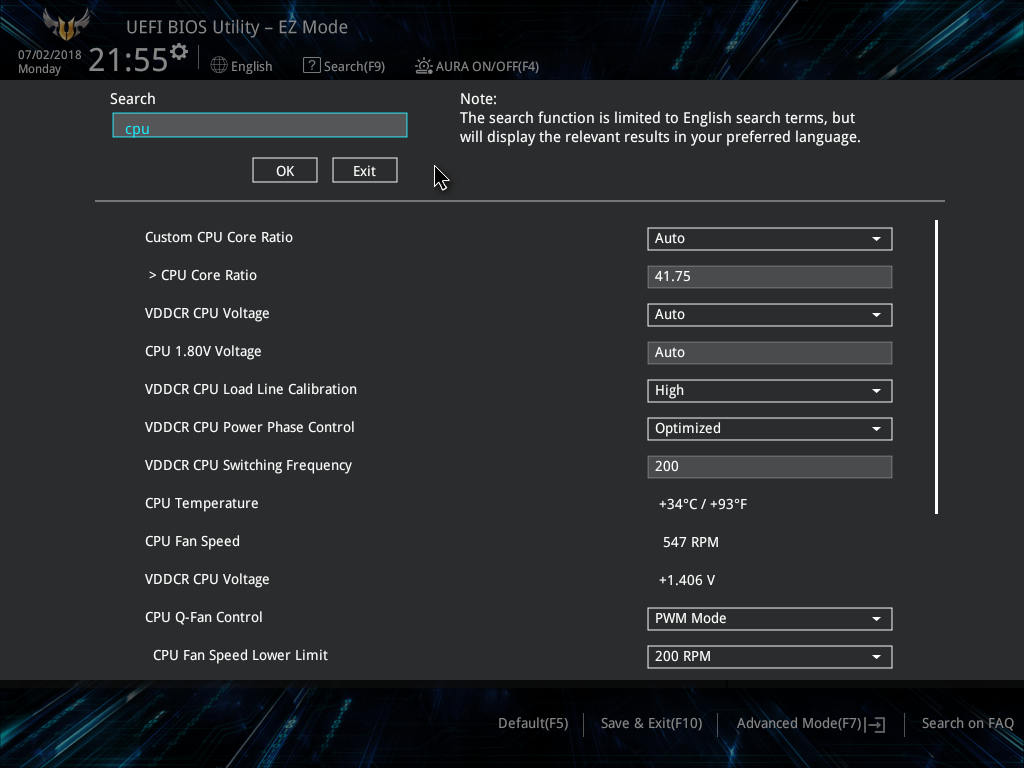This screenshot has width=1024, height=768.
Task: Click the globe language icon
Action: [x=219, y=65]
